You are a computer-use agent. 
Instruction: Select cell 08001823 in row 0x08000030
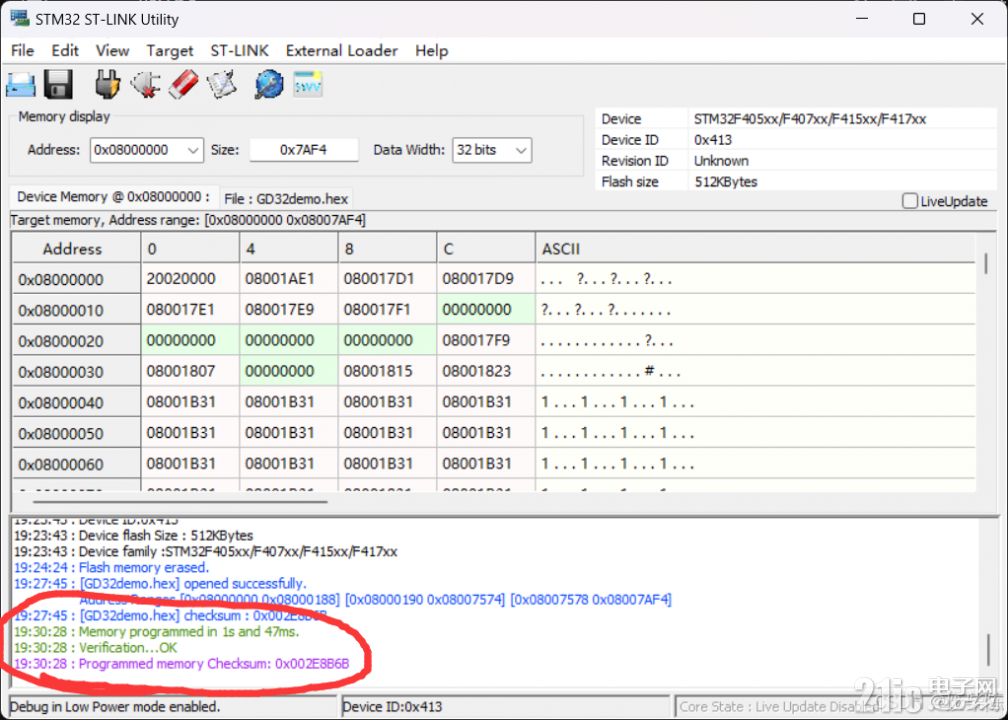[x=486, y=371]
